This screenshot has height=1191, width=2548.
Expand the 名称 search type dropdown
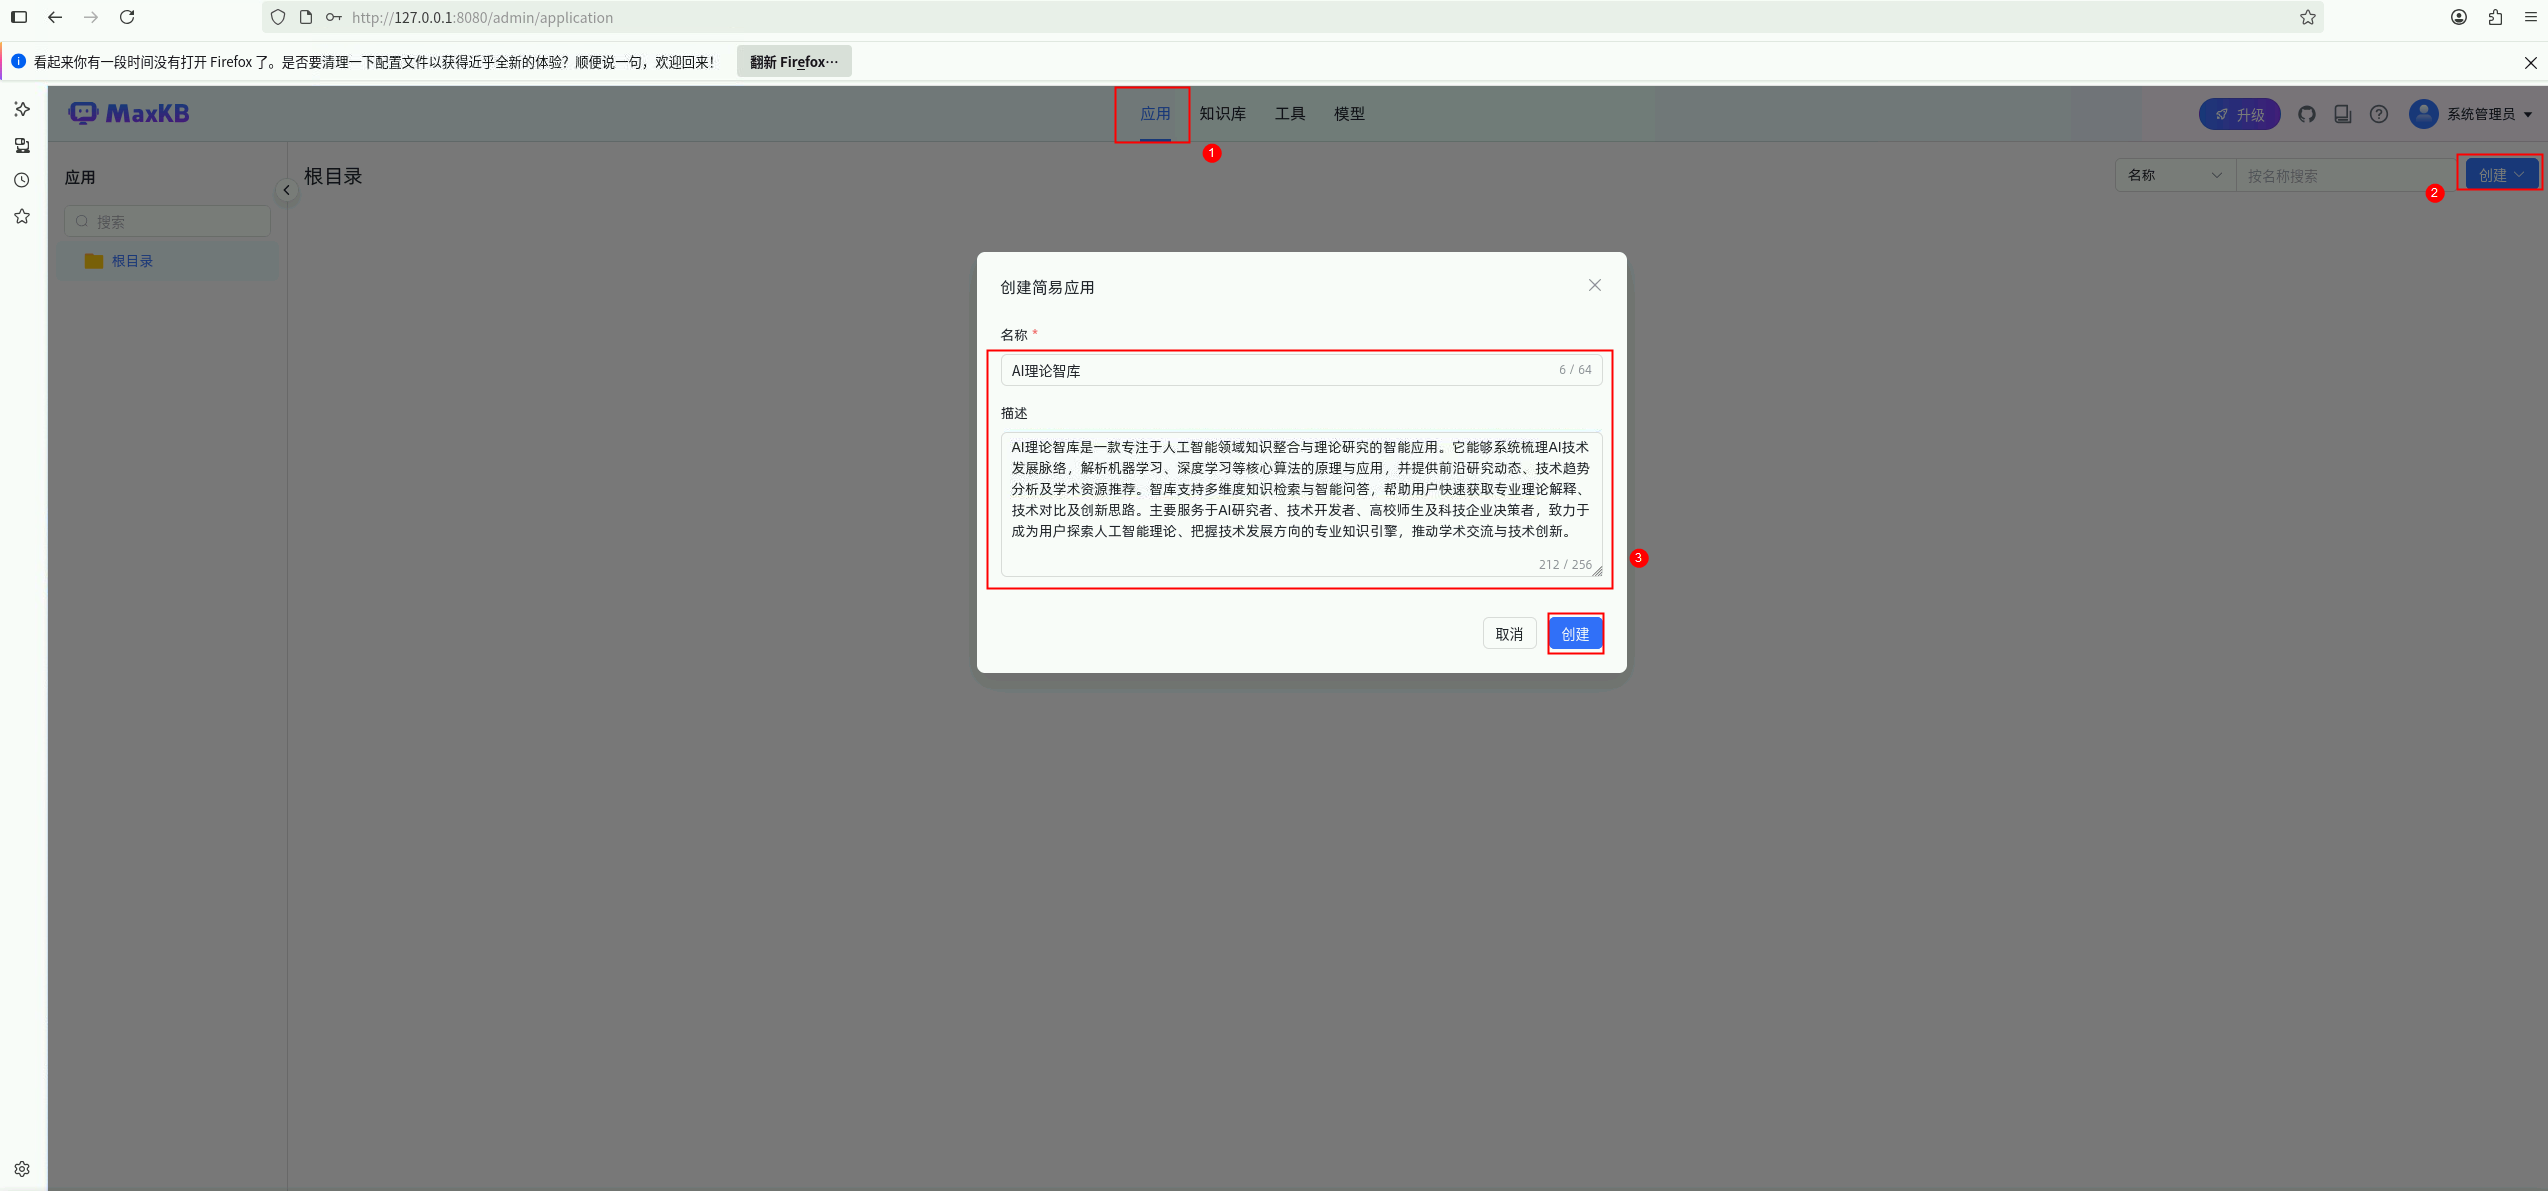click(2174, 175)
